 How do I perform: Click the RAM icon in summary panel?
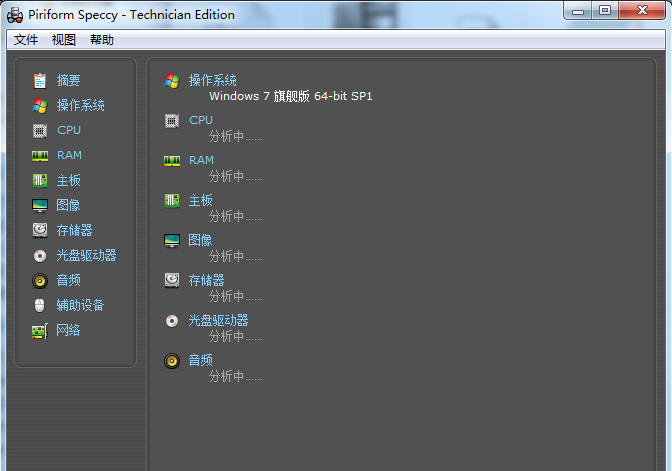click(172, 161)
